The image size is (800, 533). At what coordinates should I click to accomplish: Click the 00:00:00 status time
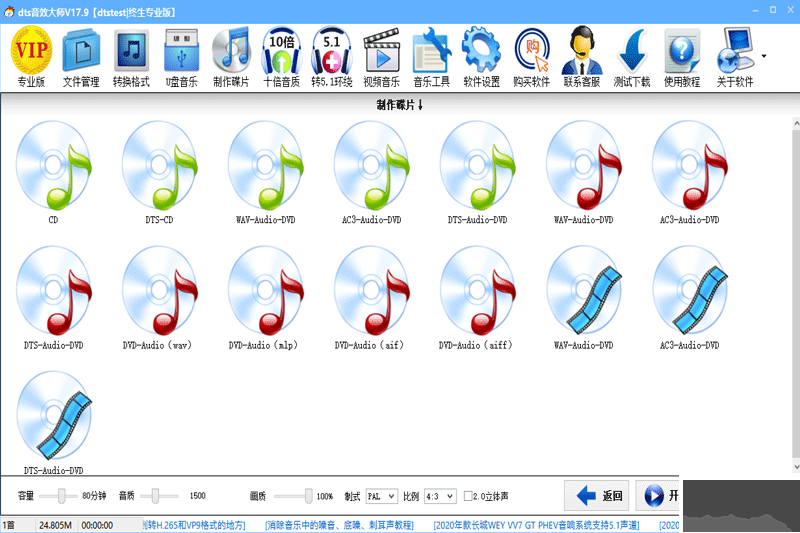pos(97,525)
